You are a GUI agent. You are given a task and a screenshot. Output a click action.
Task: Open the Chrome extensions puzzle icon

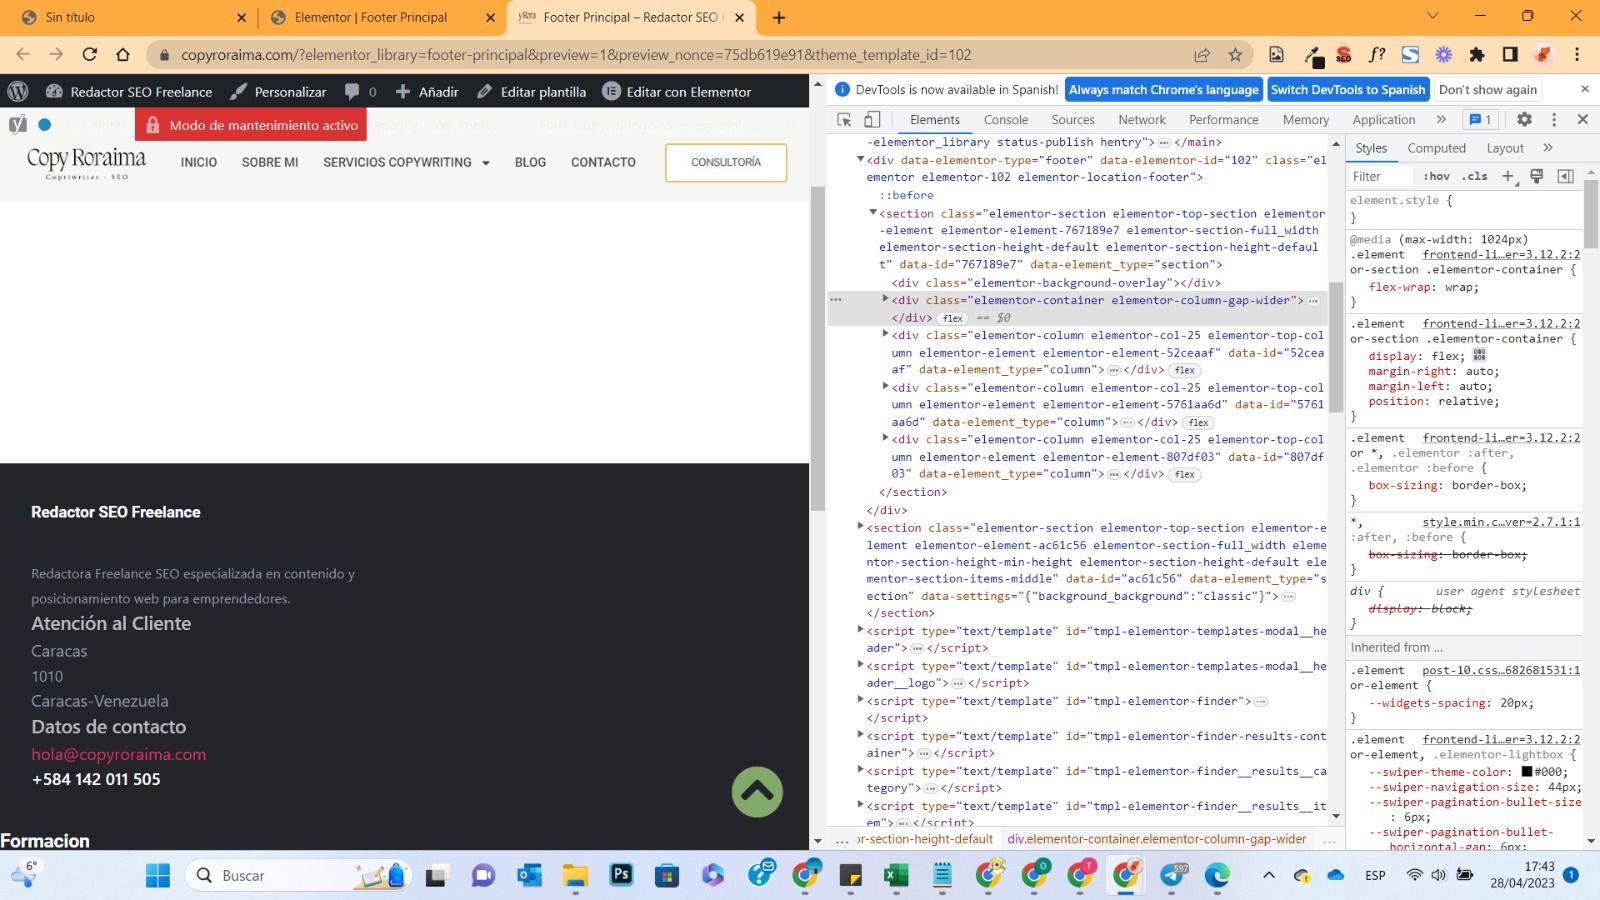(1477, 55)
